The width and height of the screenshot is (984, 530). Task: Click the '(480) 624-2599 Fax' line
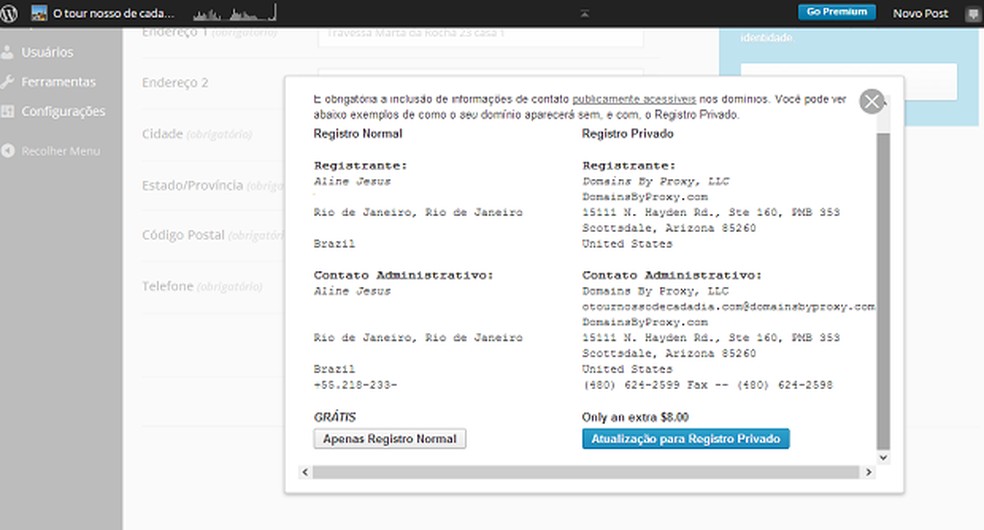pyautogui.click(x=707, y=384)
